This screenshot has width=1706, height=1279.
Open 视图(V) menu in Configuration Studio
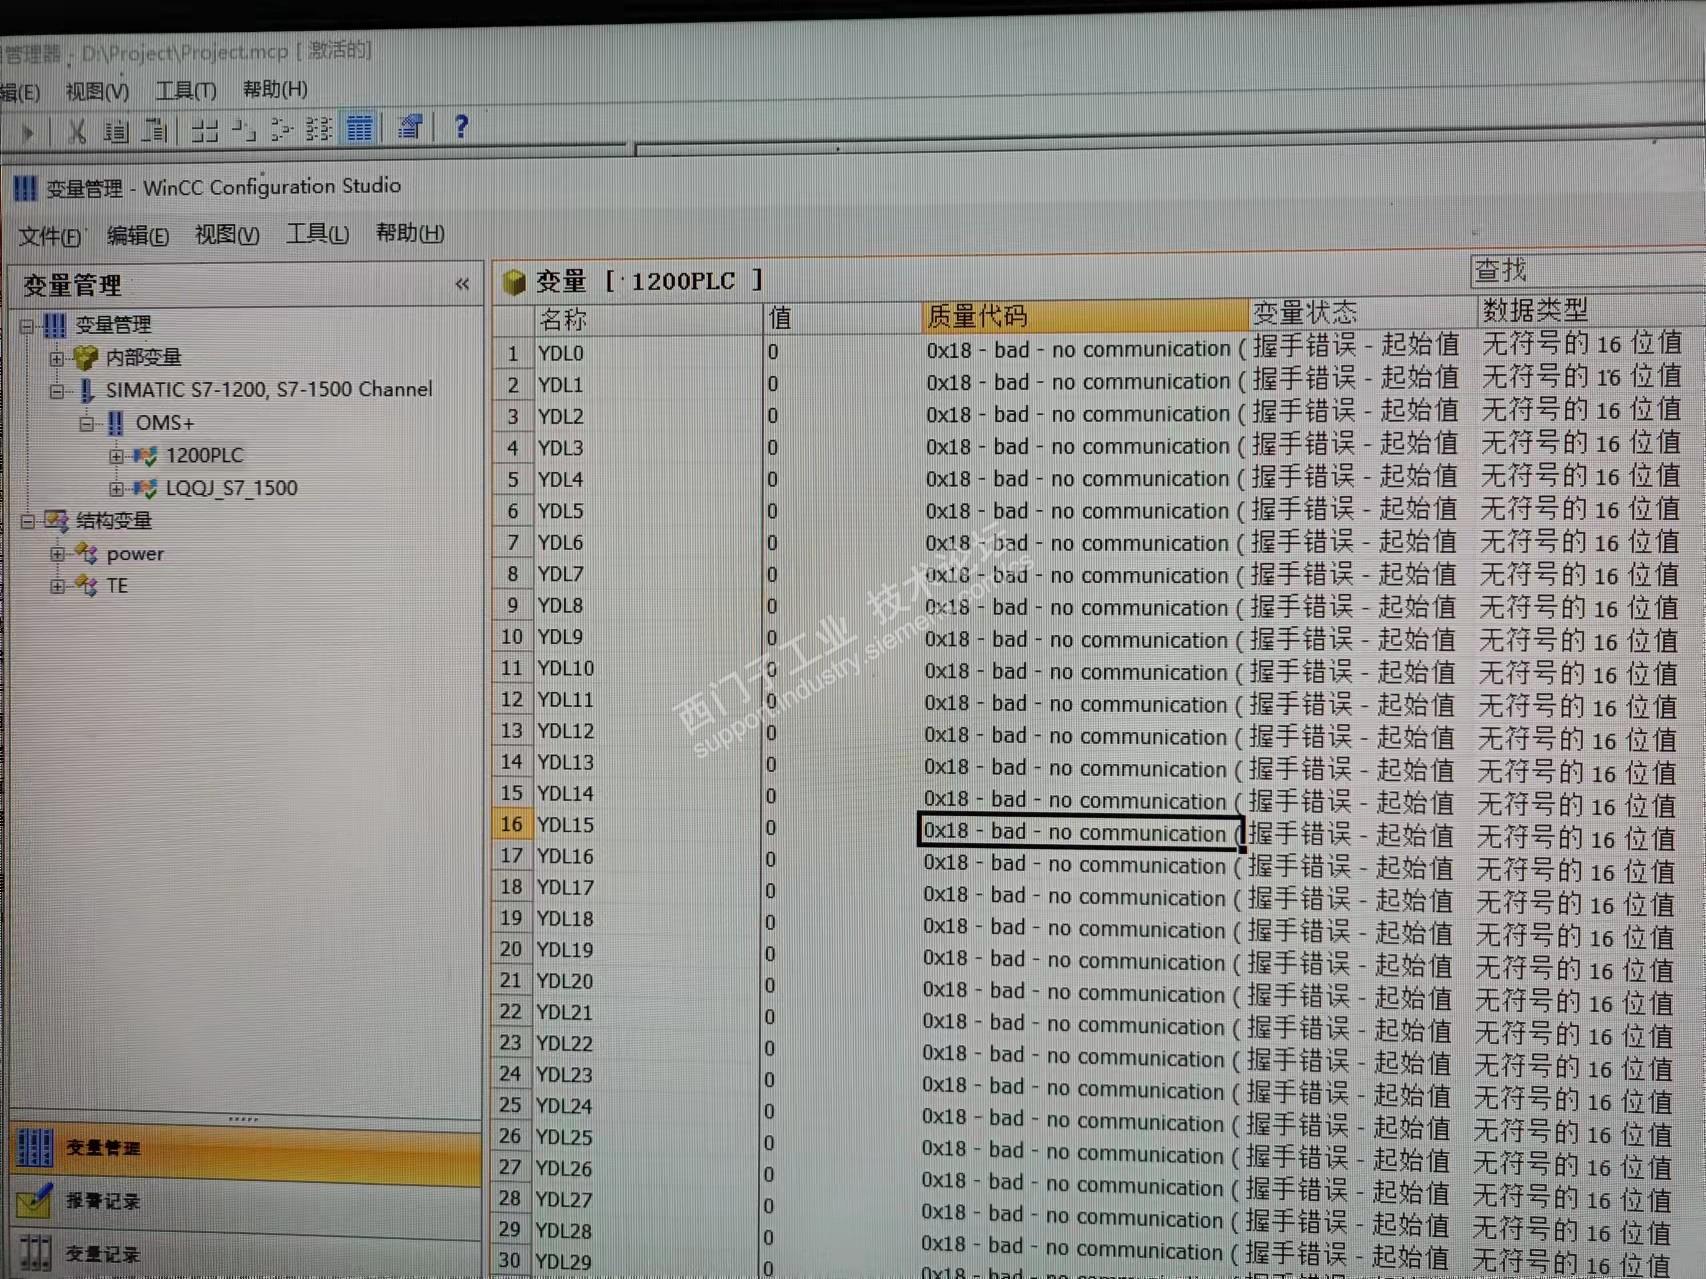point(227,235)
